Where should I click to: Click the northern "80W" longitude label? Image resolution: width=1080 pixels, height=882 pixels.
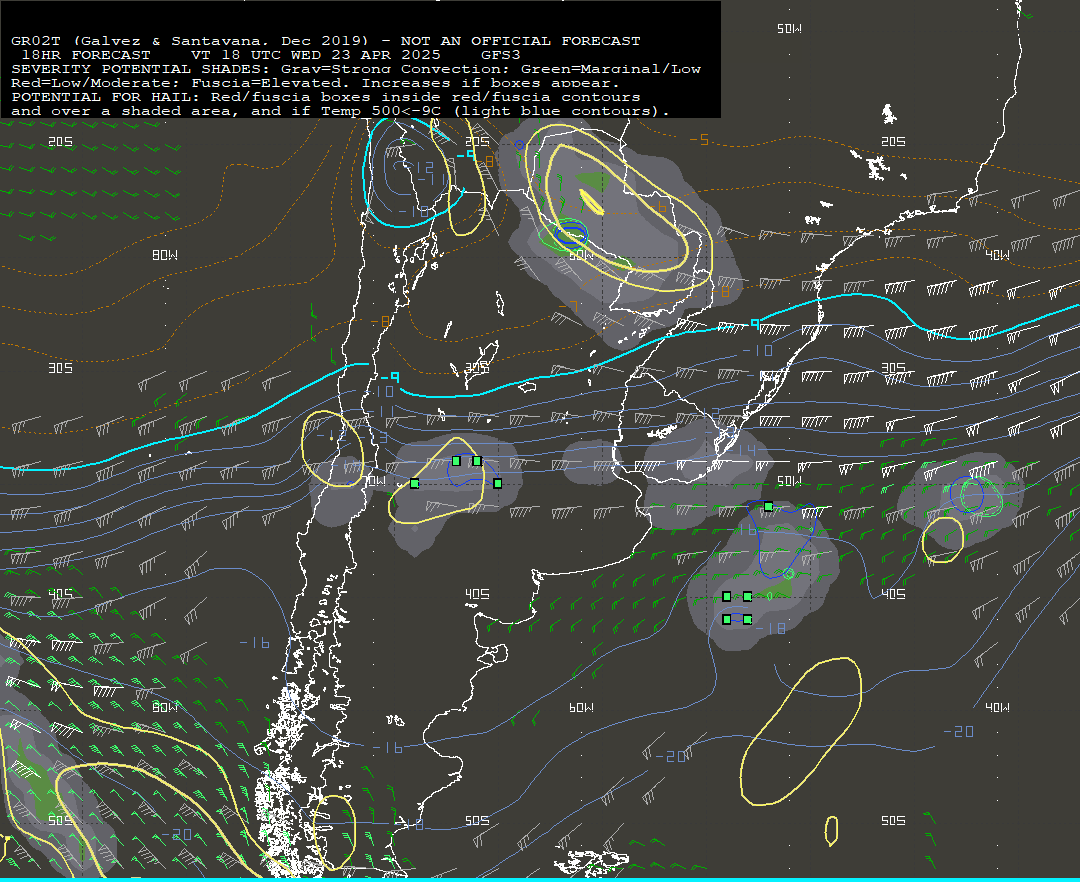(x=165, y=255)
